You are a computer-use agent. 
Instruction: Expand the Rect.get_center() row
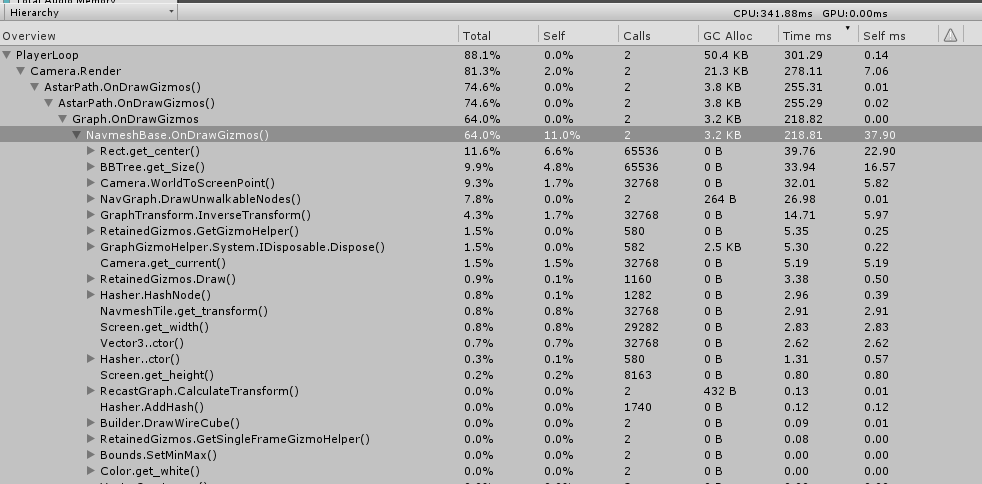[x=91, y=151]
